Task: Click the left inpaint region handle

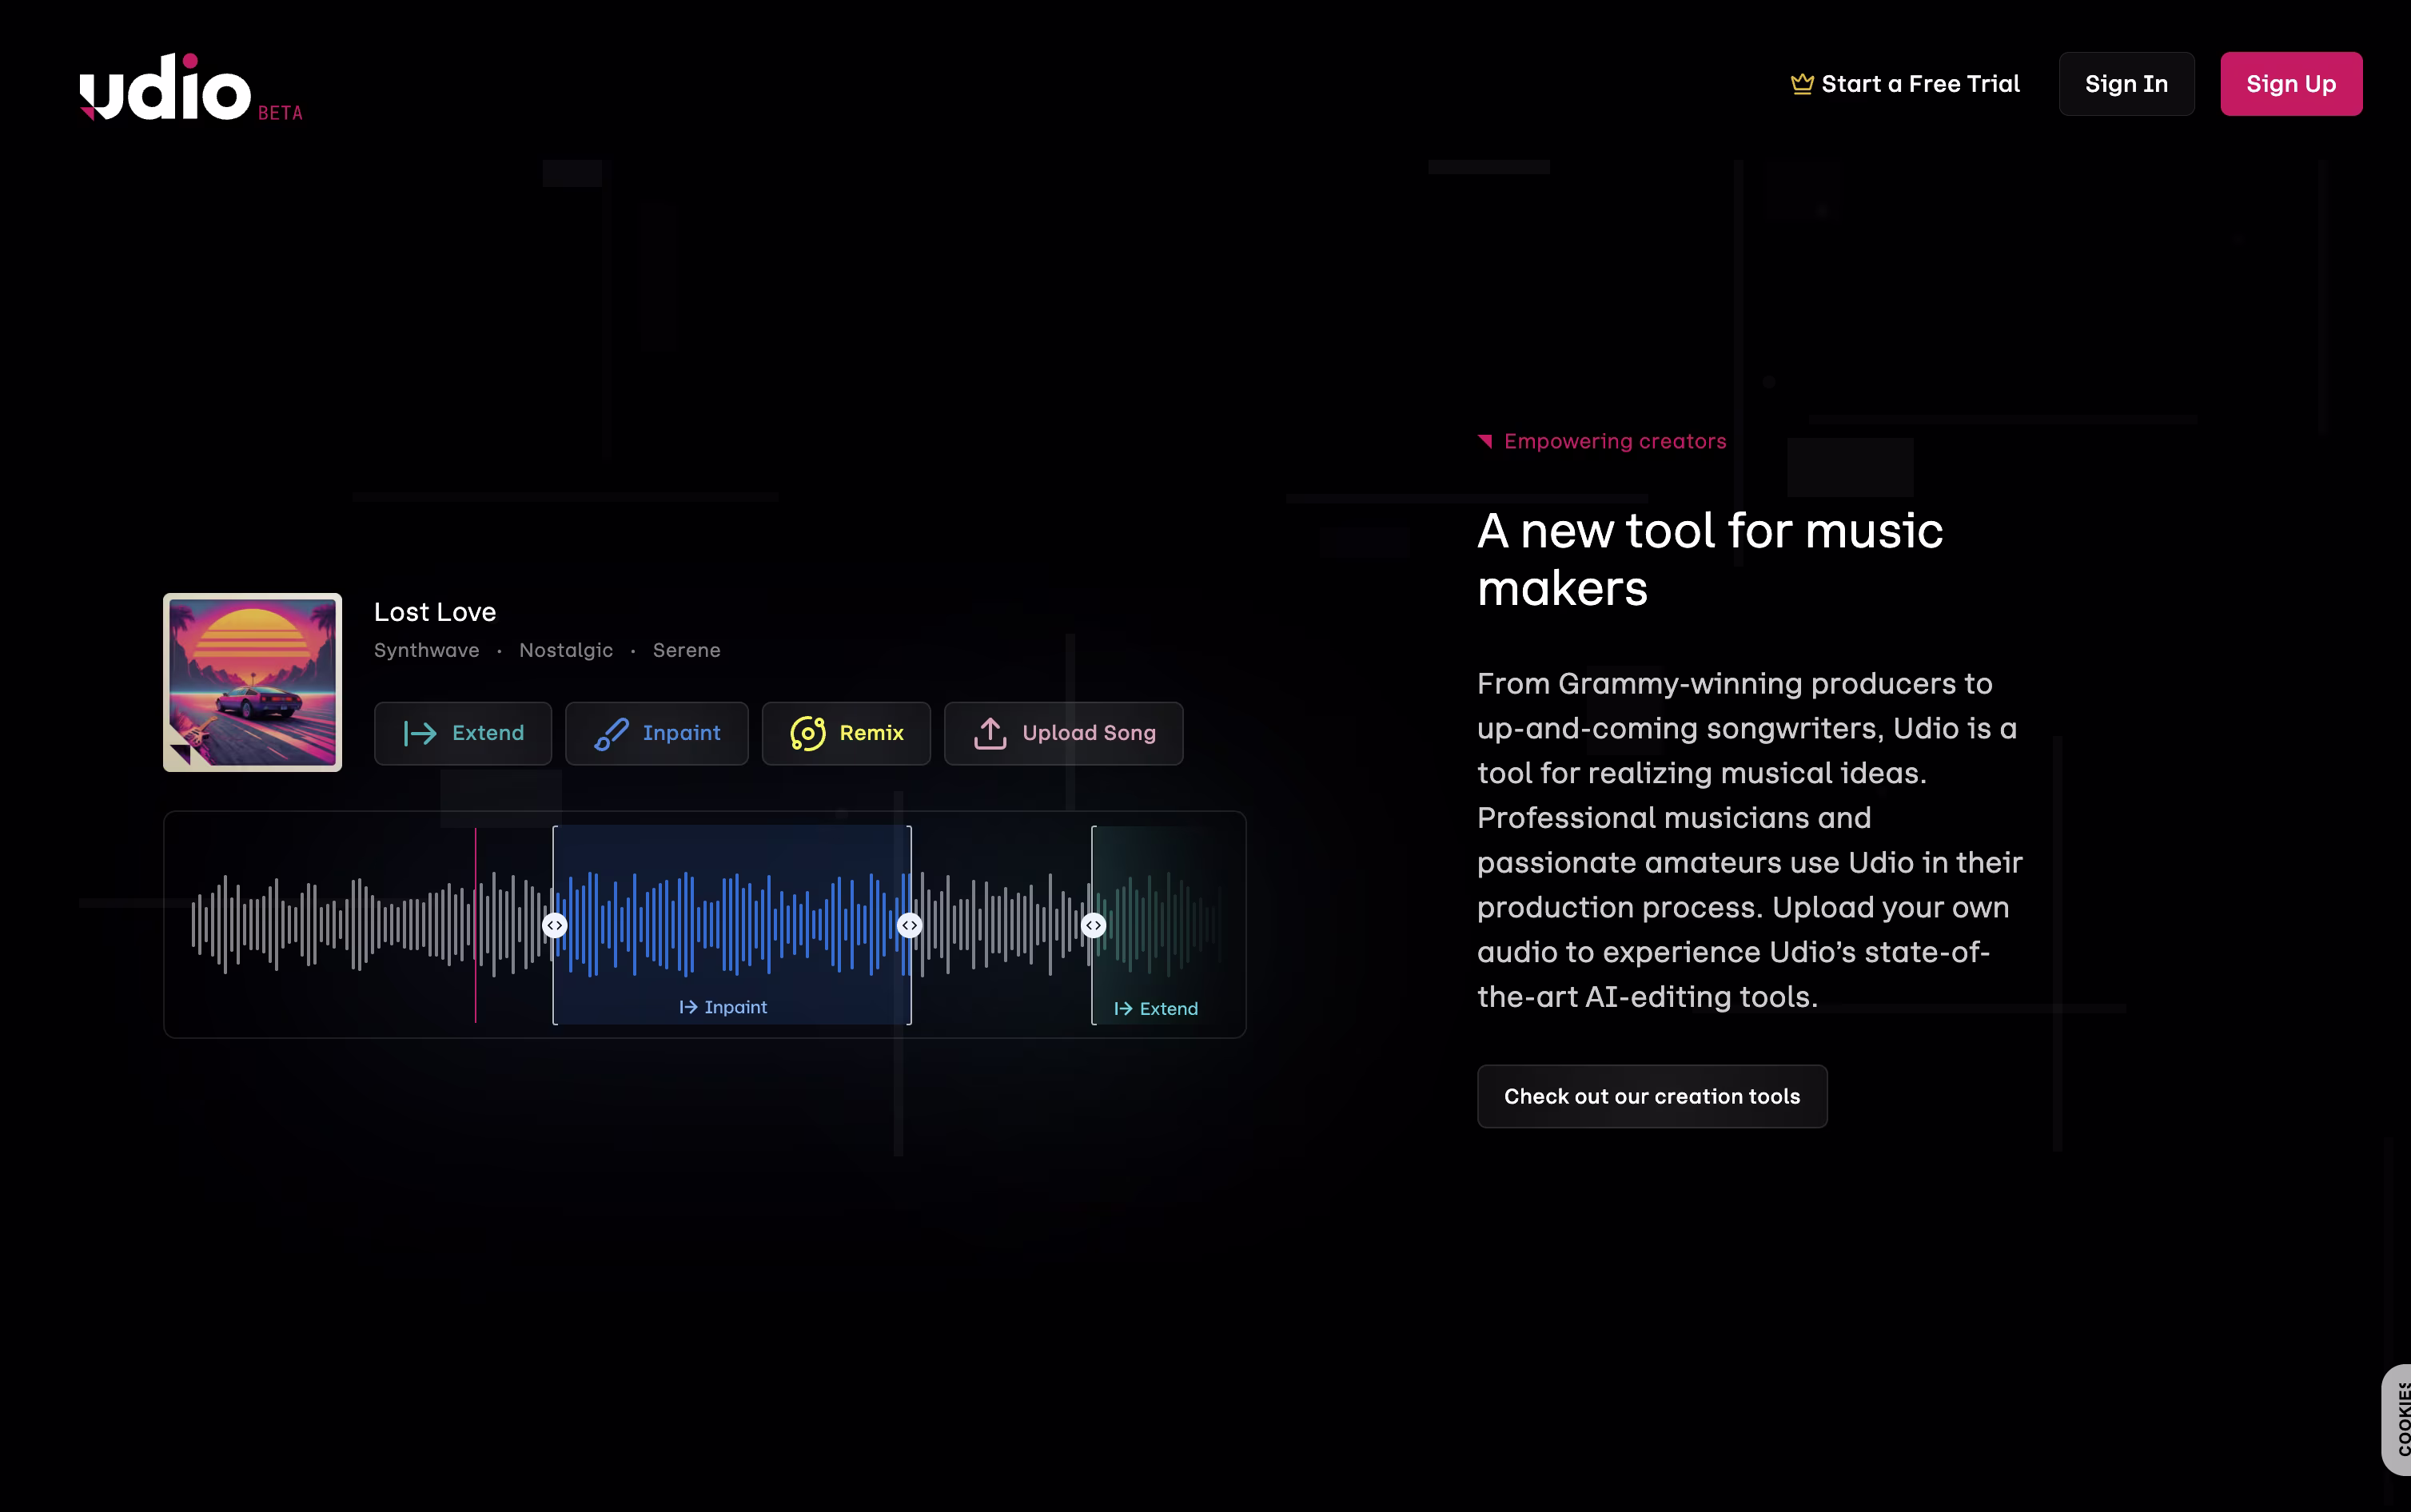Action: point(555,925)
